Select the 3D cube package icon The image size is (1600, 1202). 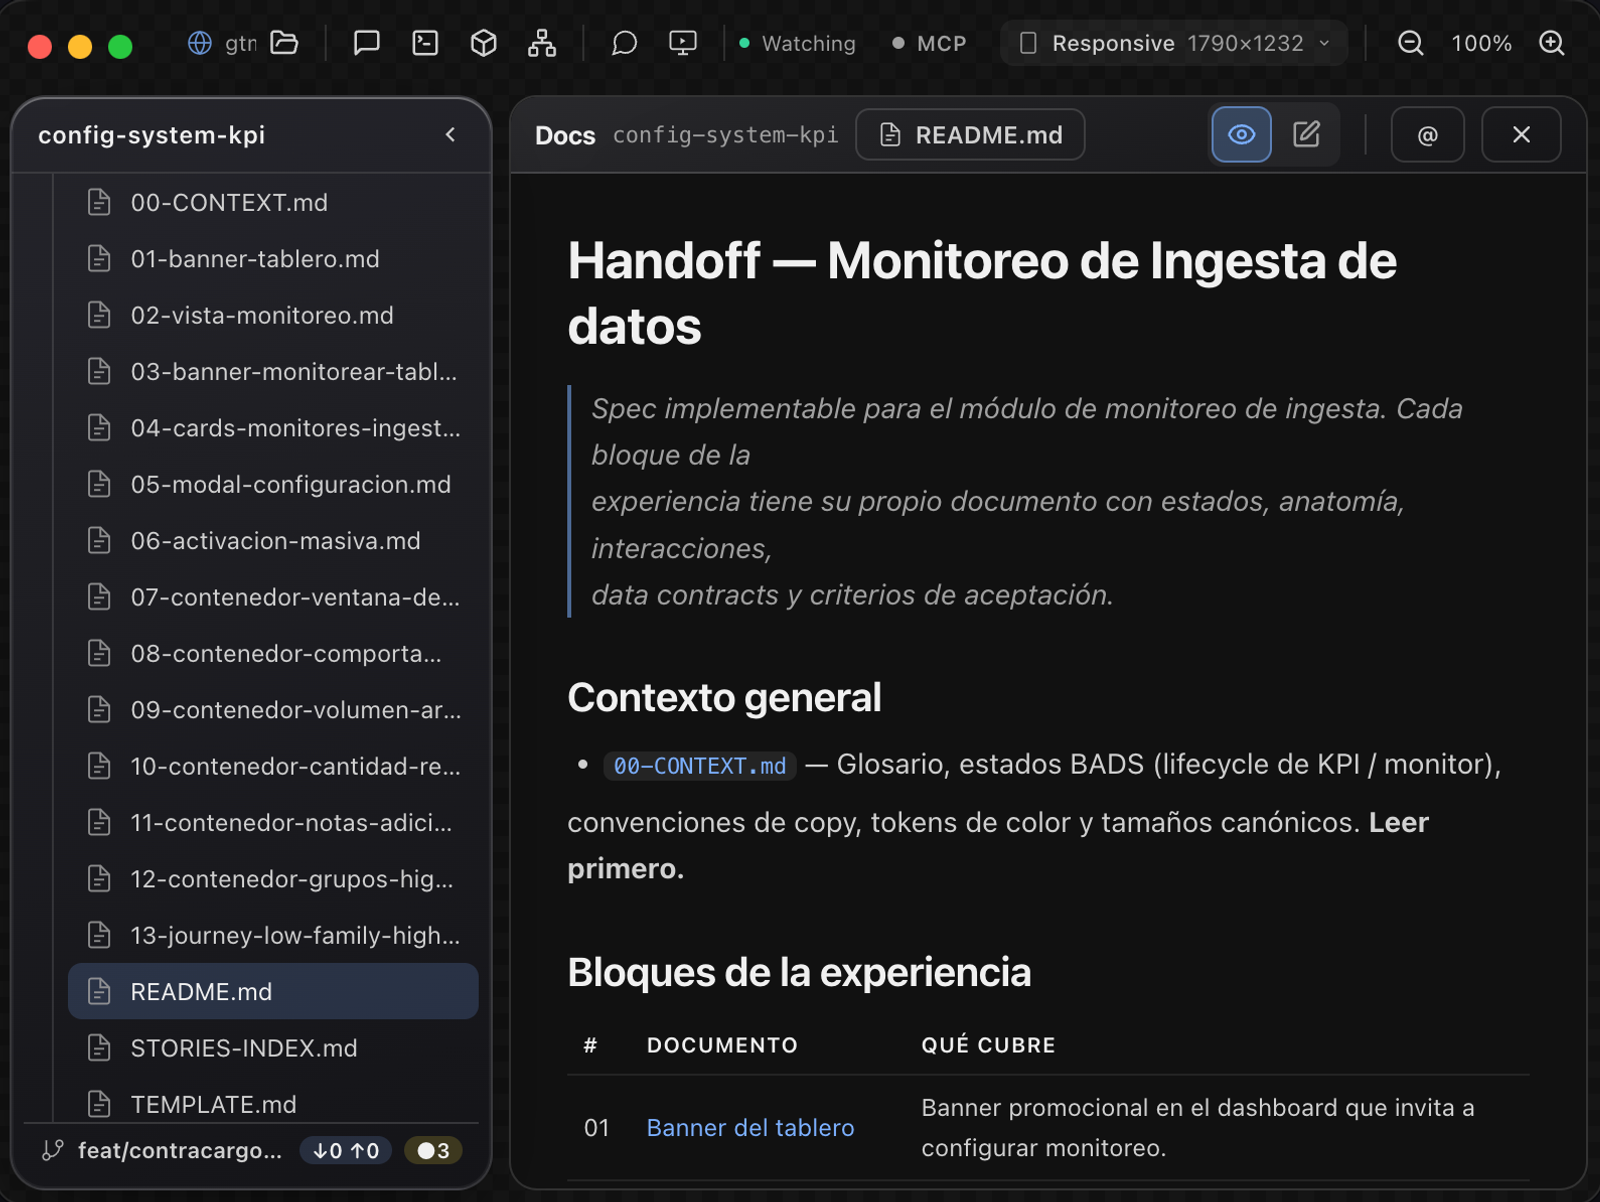[x=484, y=43]
